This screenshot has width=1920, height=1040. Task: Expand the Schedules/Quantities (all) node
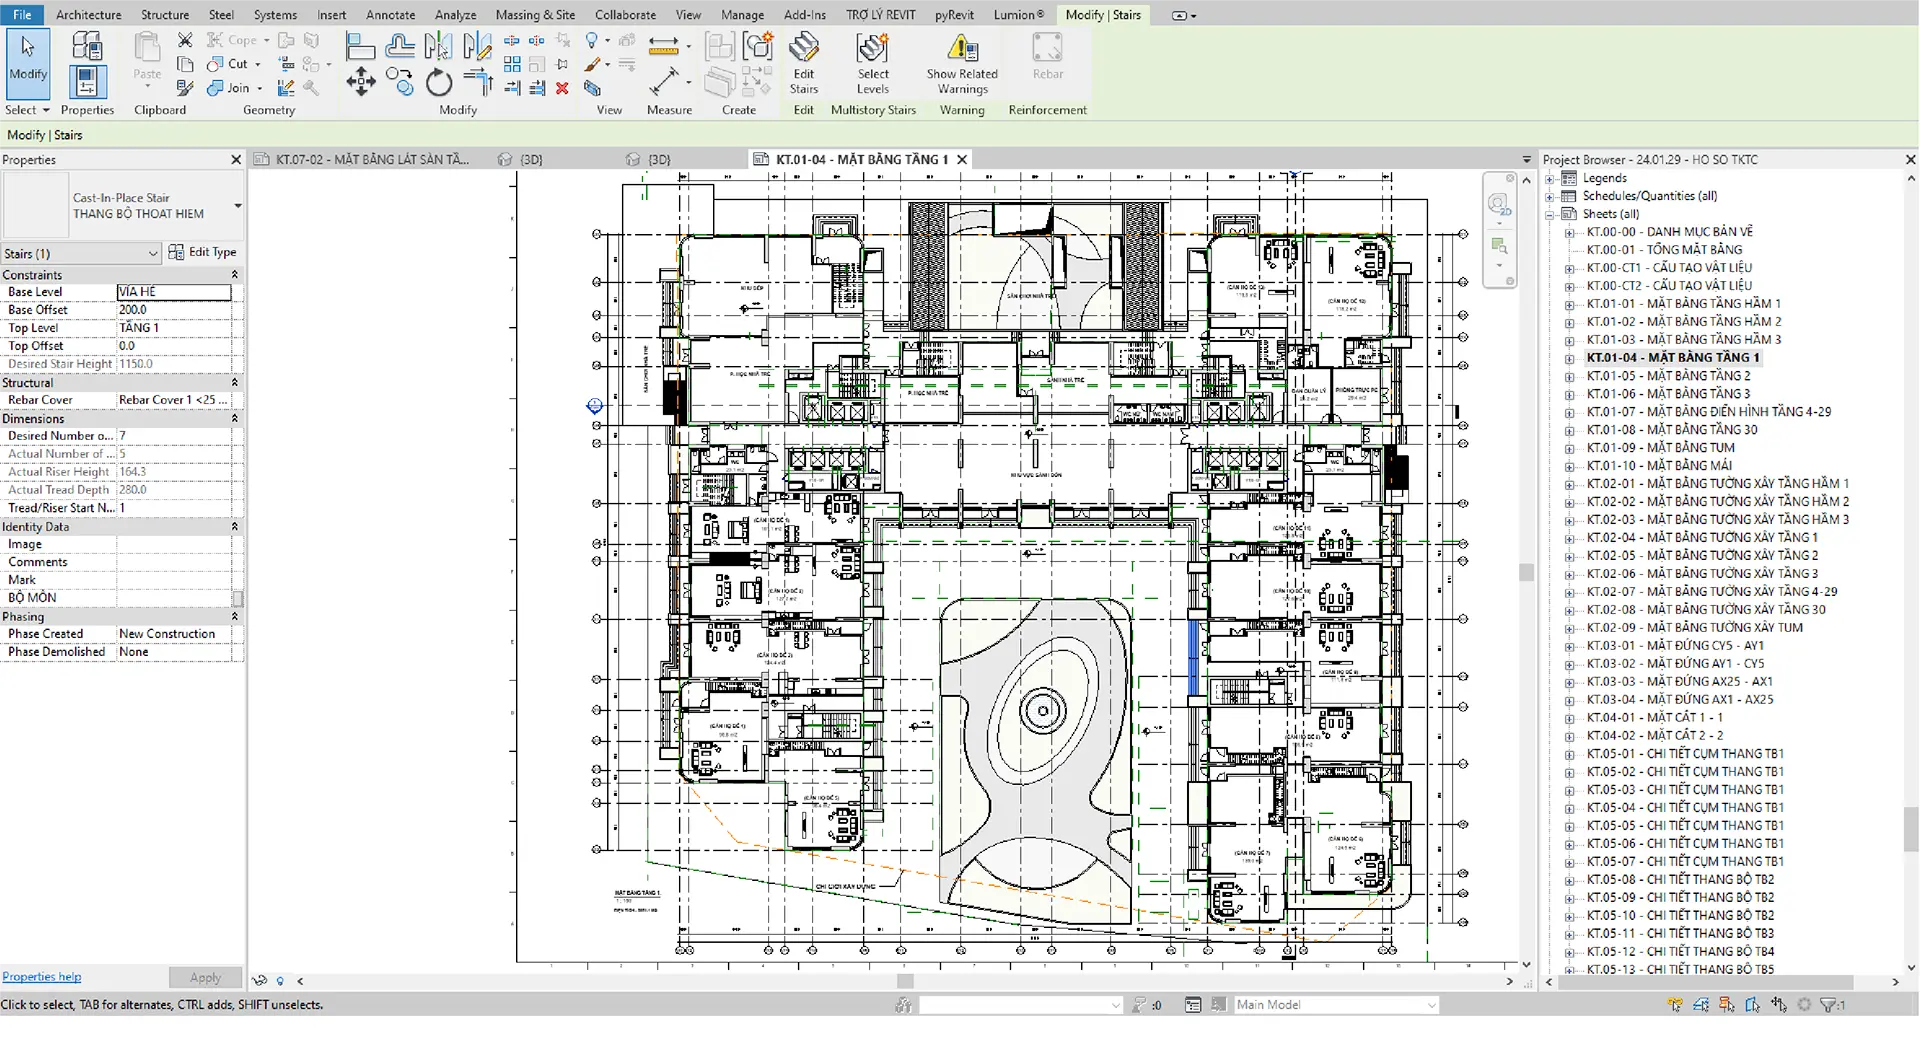[x=1550, y=196]
